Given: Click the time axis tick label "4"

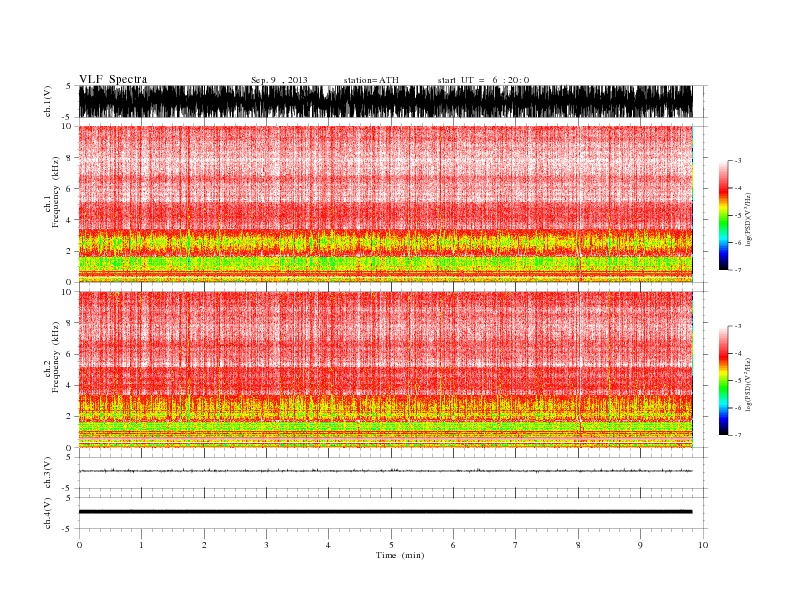Looking at the screenshot, I should (328, 545).
